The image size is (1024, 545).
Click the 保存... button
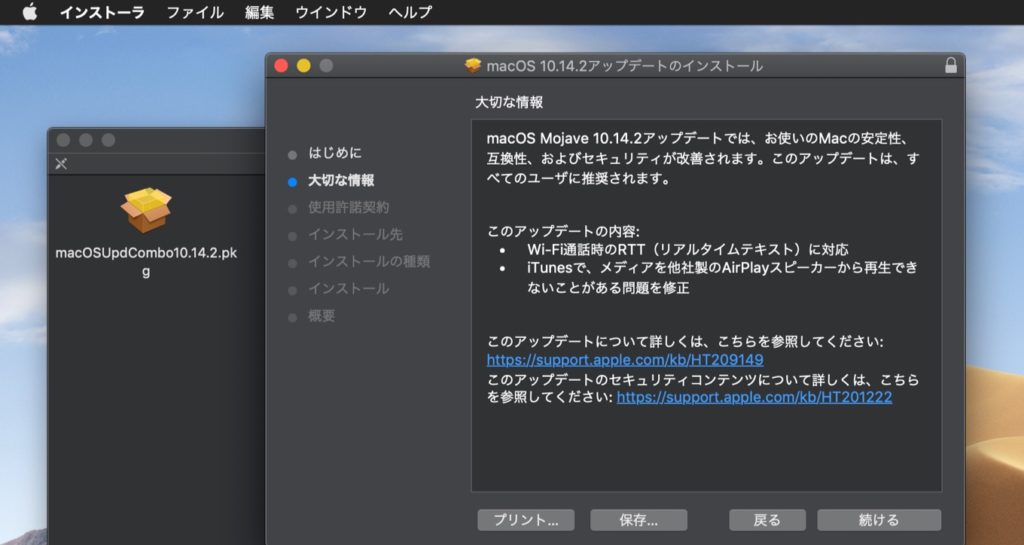point(638,520)
